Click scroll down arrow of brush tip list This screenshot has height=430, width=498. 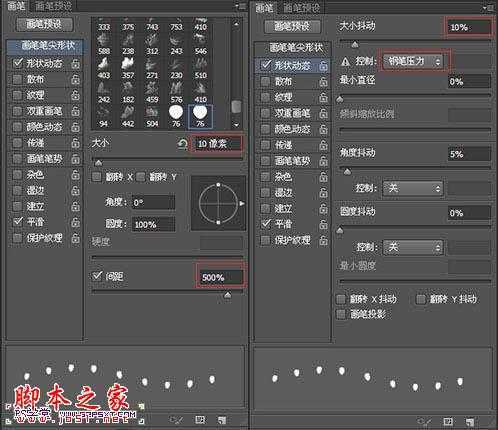tap(236, 125)
